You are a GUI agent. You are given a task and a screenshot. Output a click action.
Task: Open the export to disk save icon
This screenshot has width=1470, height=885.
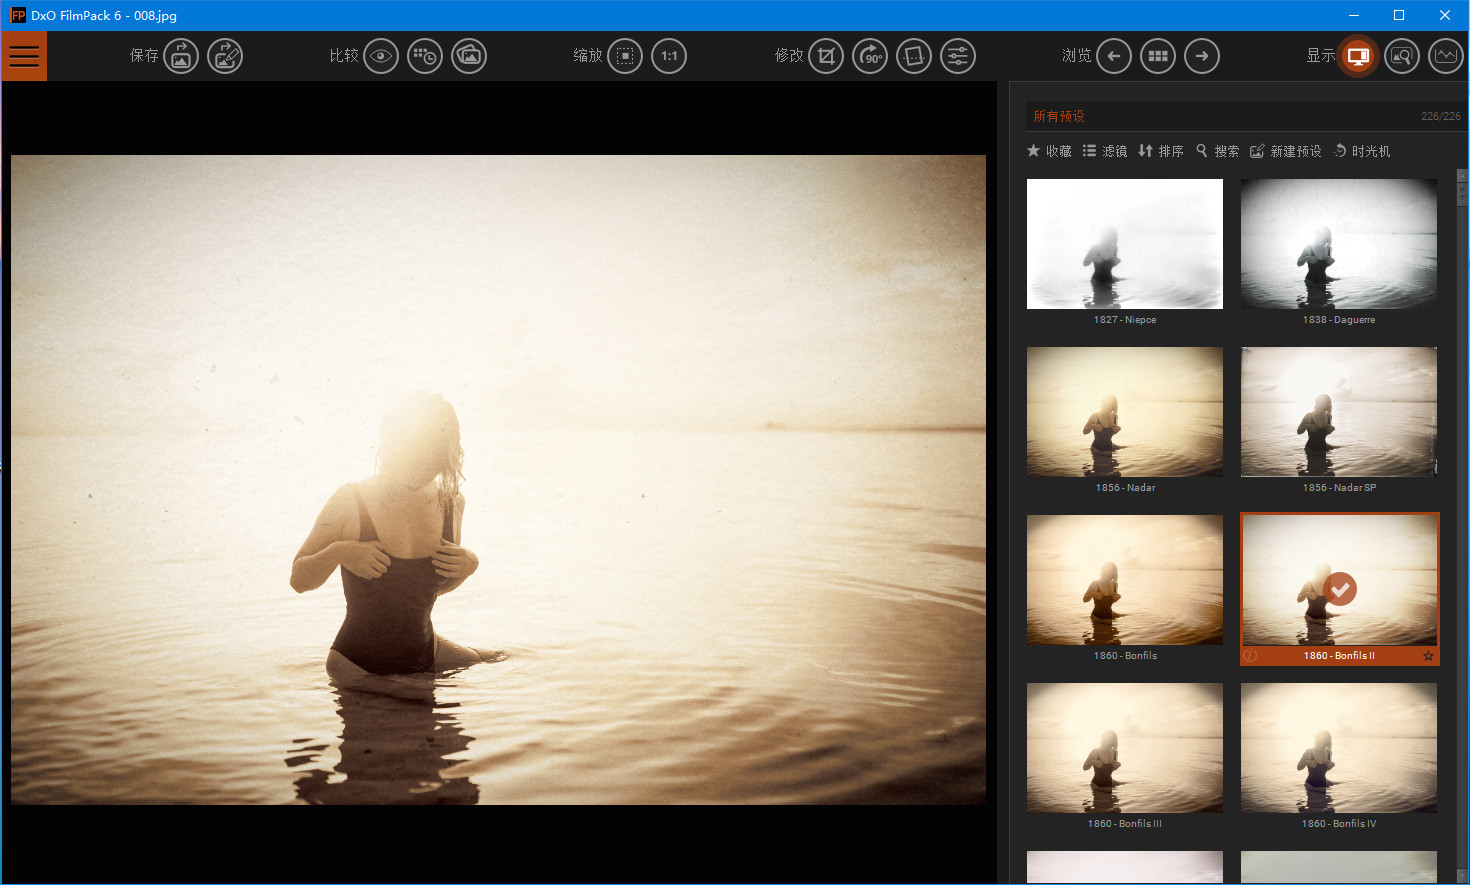(181, 56)
